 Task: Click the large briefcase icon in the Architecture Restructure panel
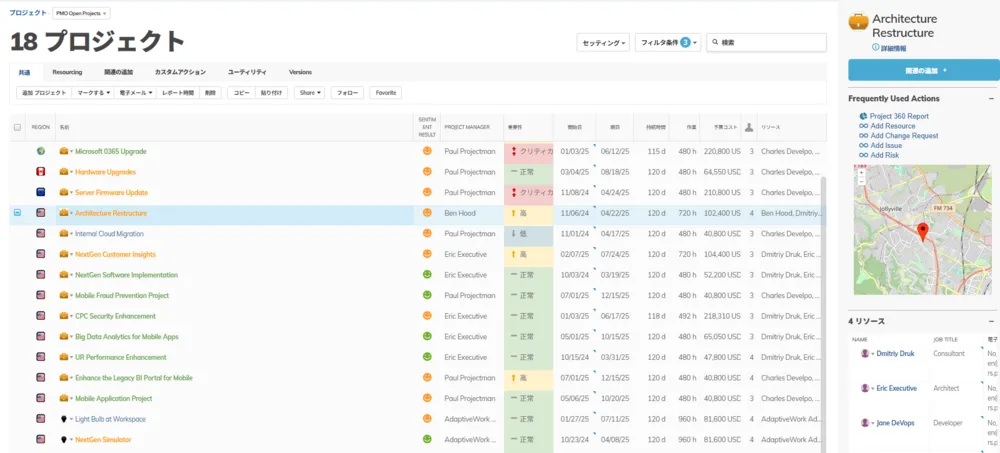tap(858, 21)
